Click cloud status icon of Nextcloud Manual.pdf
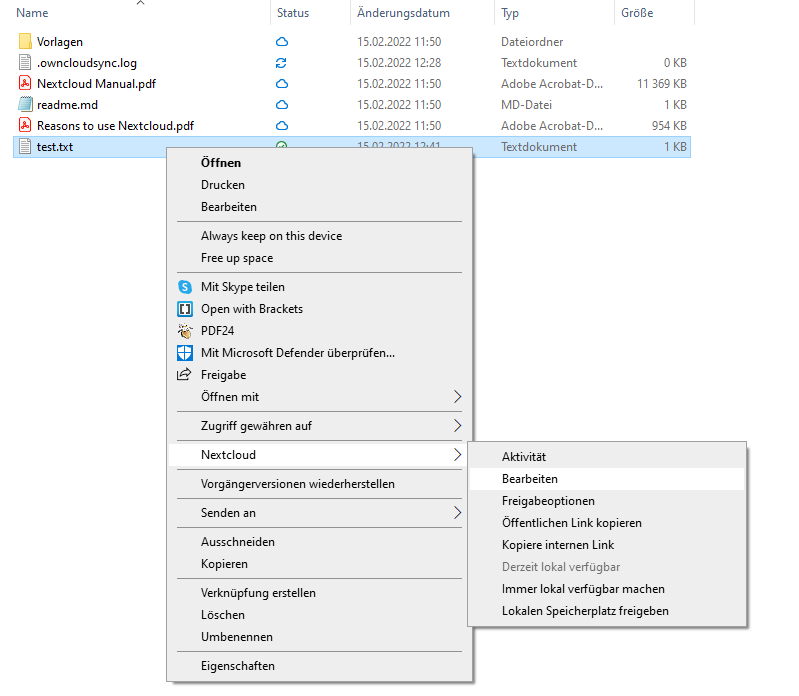This screenshot has width=799, height=696. point(282,84)
